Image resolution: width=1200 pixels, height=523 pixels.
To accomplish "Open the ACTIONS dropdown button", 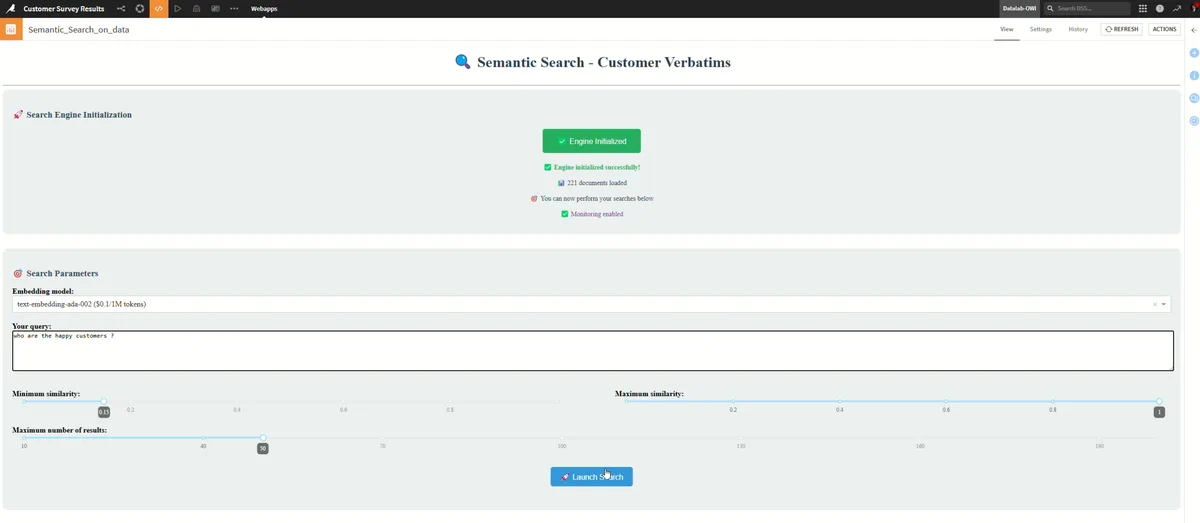I will [1165, 29].
